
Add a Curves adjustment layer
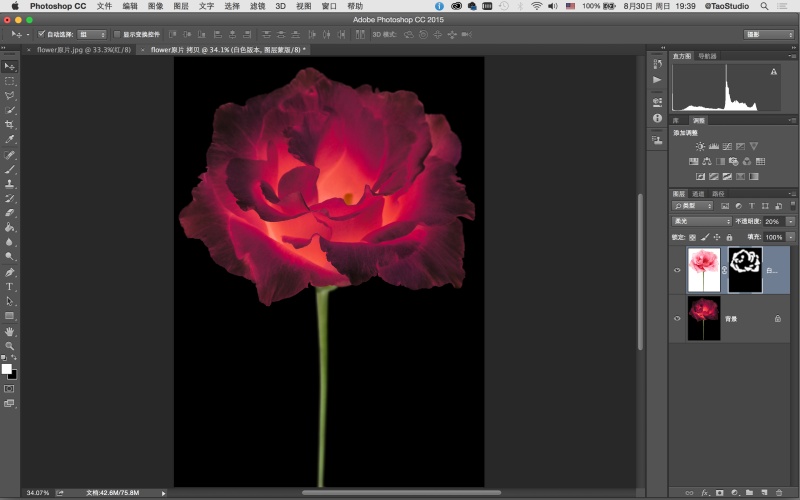click(x=727, y=146)
